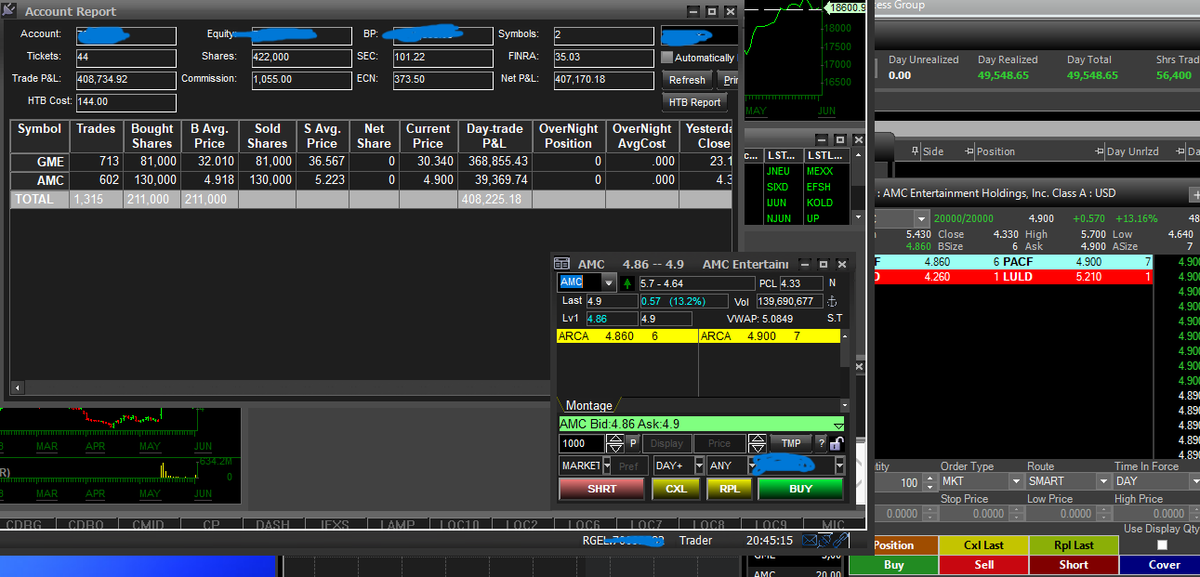
Task: Open the HTB Report button
Action: [694, 102]
